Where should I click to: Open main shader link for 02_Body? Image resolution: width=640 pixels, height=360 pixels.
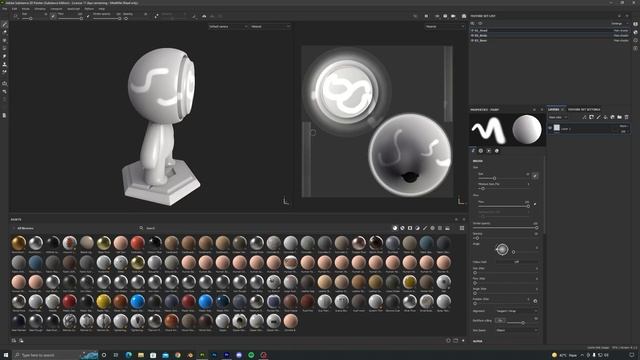[x=621, y=36]
